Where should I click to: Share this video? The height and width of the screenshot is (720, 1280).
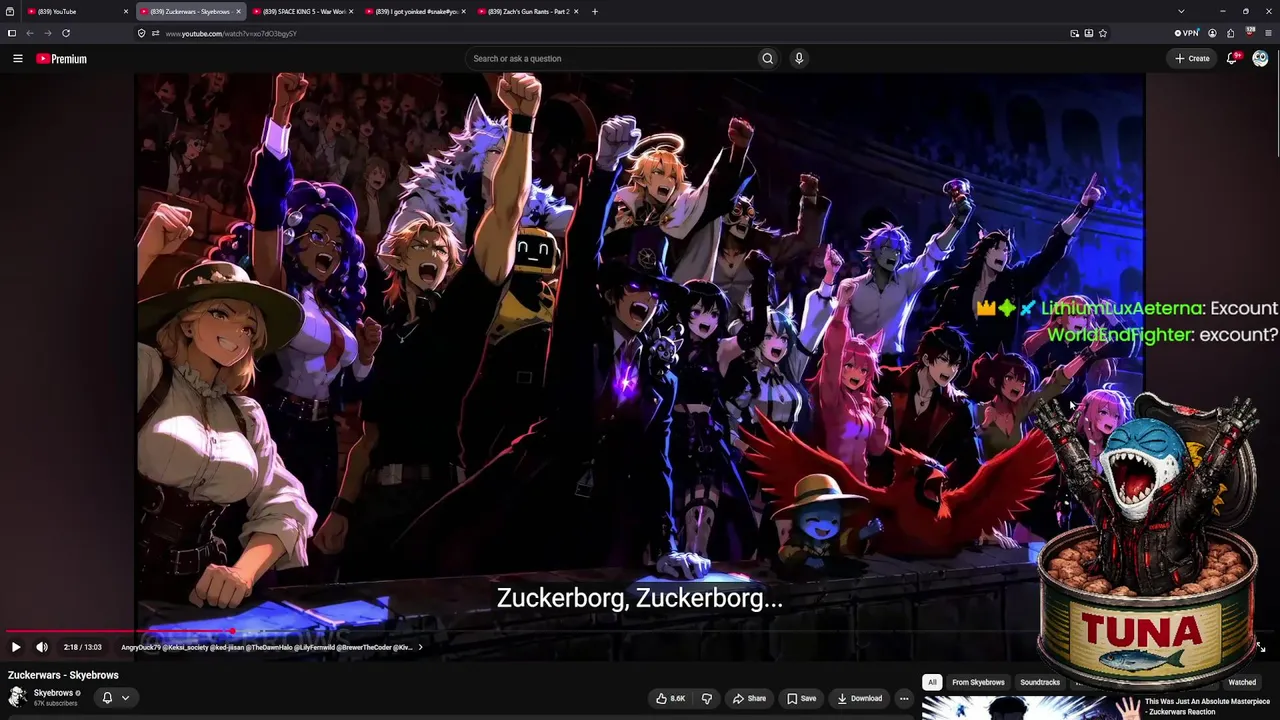tap(749, 698)
